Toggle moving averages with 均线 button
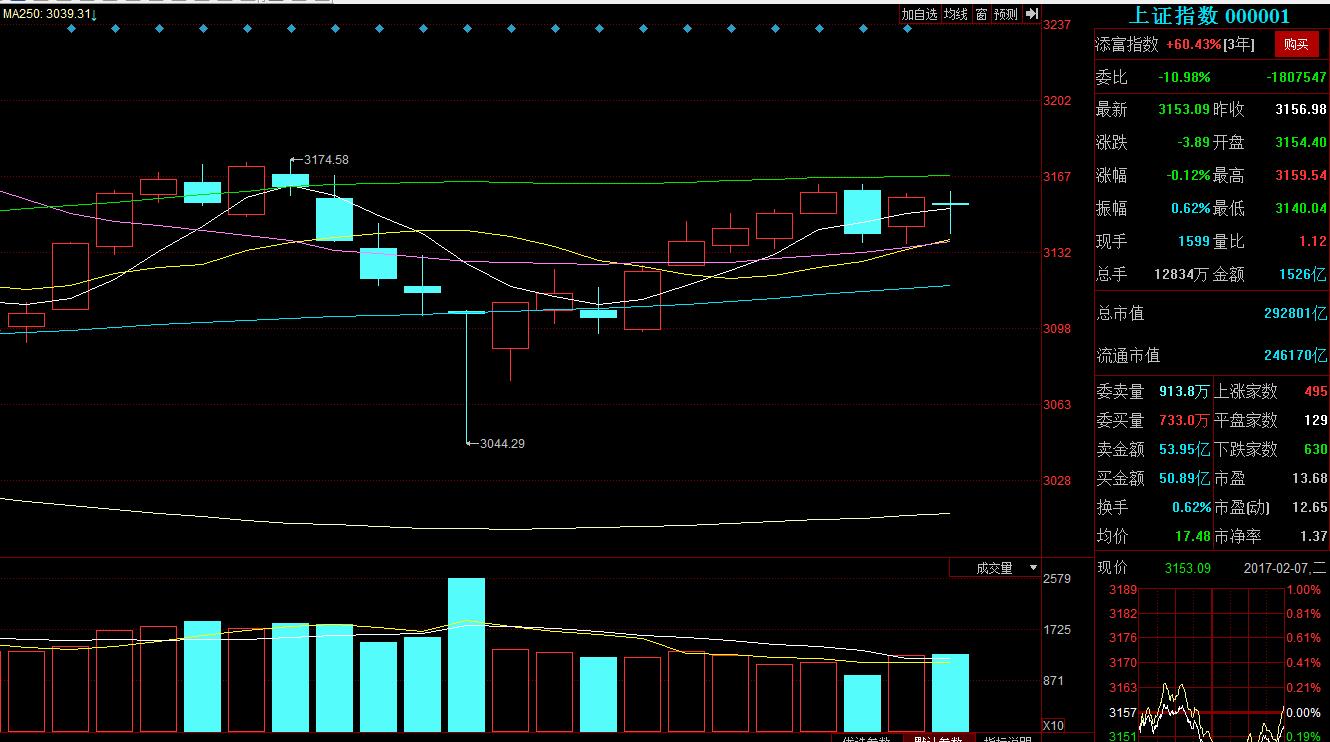 coord(956,14)
